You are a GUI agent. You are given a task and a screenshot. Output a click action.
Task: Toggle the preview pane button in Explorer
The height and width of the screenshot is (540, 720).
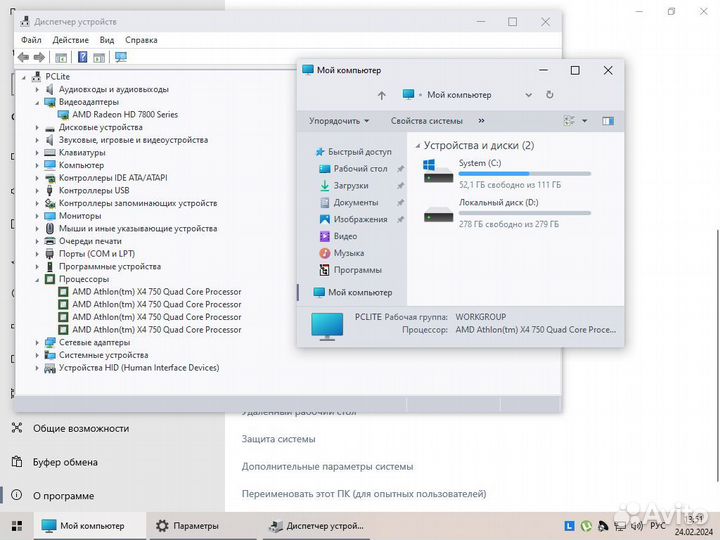click(607, 121)
